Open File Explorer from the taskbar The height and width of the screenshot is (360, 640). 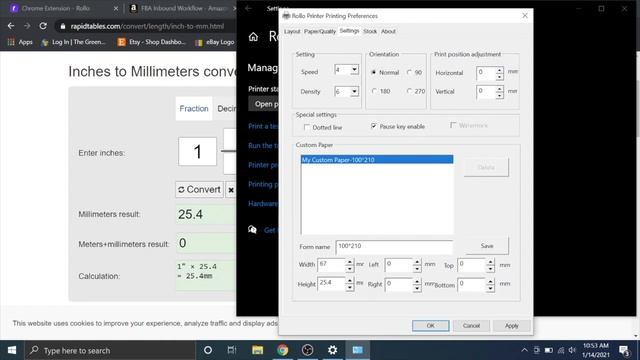click(257, 350)
